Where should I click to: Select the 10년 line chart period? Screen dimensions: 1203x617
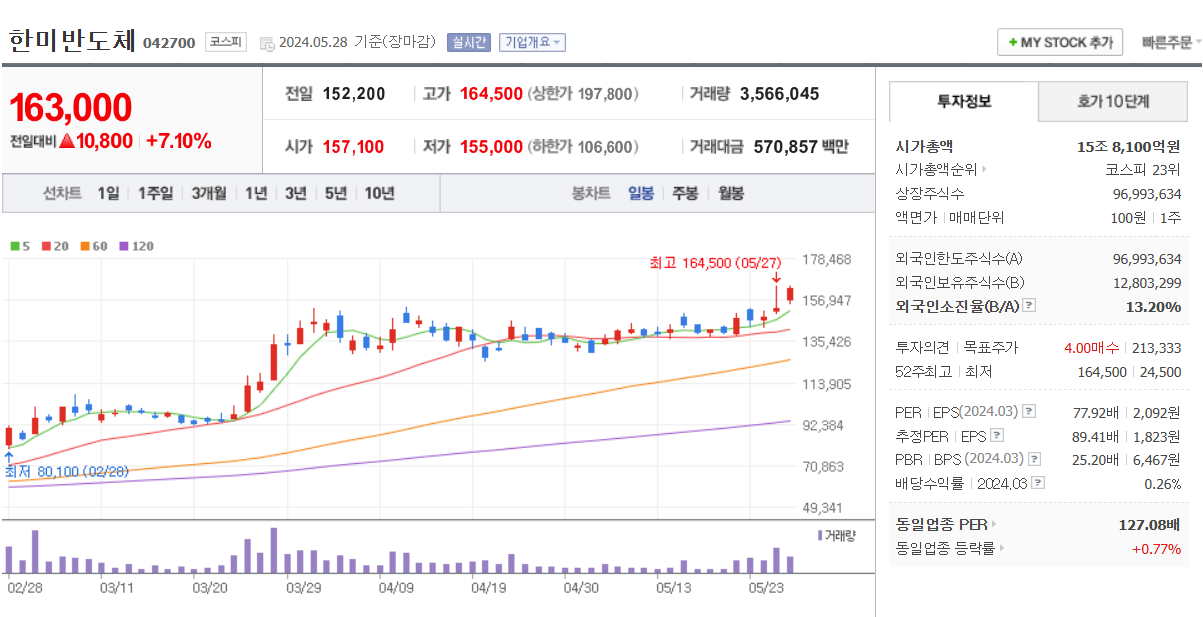coord(379,194)
